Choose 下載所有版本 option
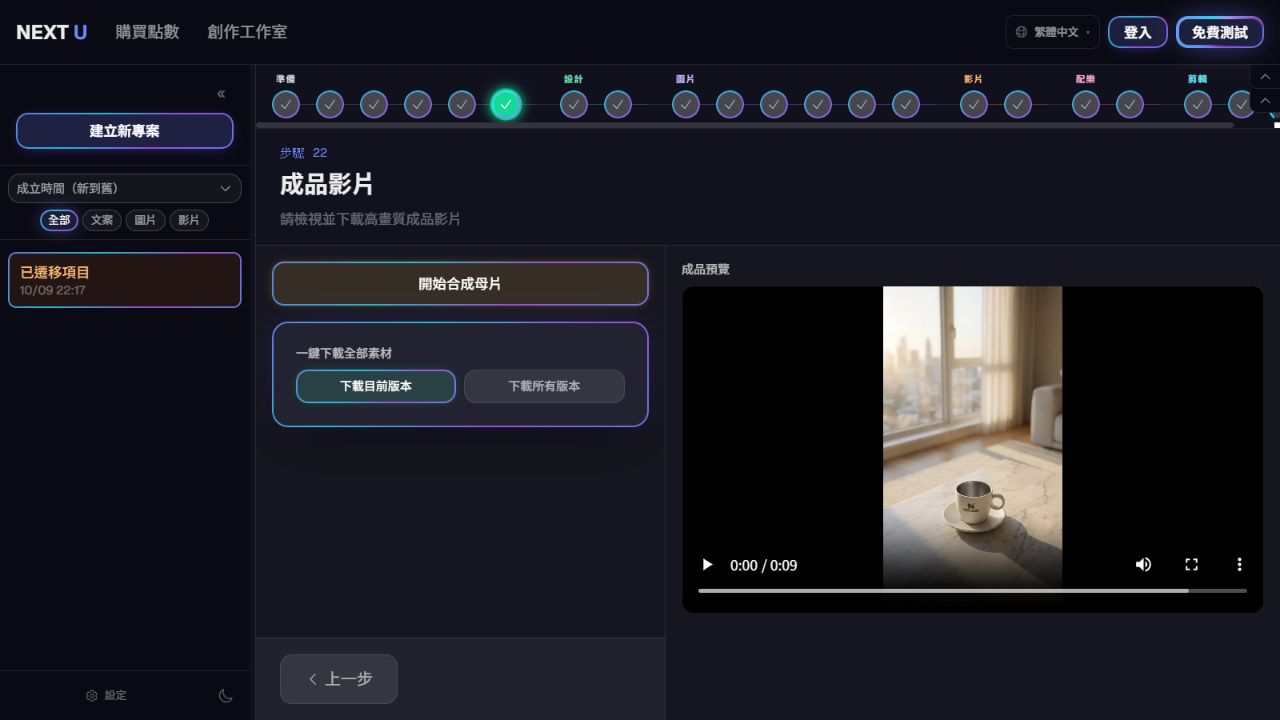 (x=544, y=386)
